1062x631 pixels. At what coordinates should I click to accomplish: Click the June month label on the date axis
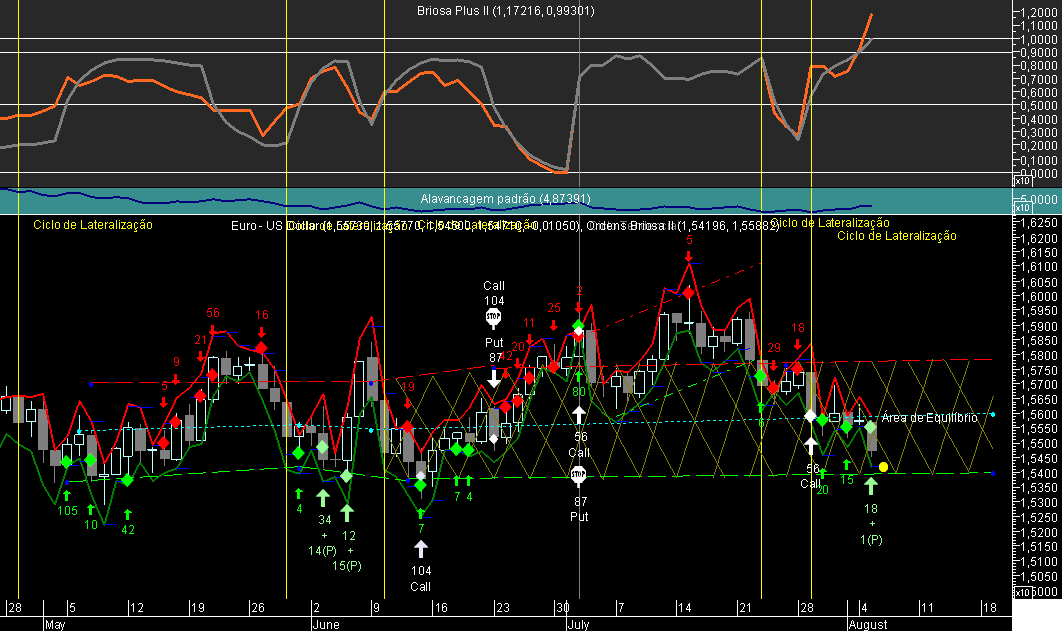(326, 624)
